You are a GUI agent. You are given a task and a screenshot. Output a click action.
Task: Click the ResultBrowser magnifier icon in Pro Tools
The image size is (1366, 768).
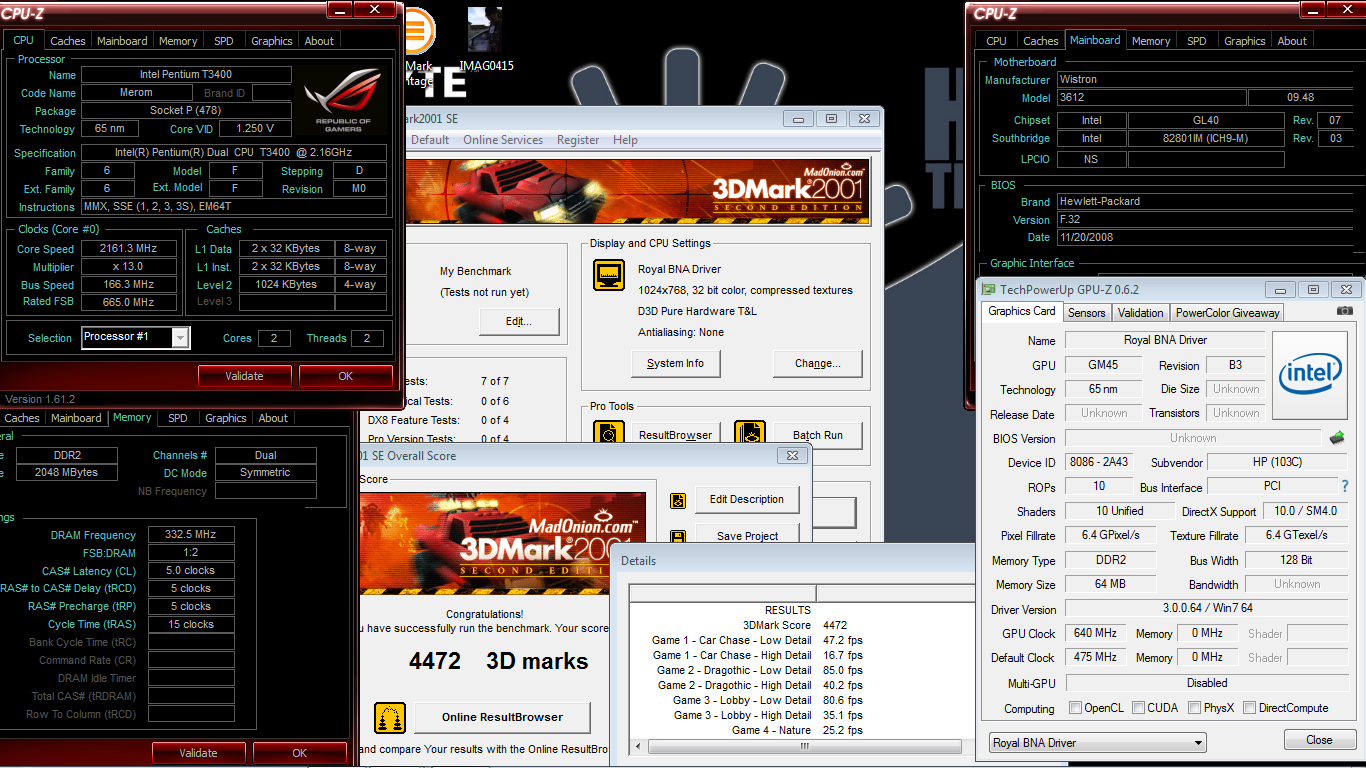point(609,433)
